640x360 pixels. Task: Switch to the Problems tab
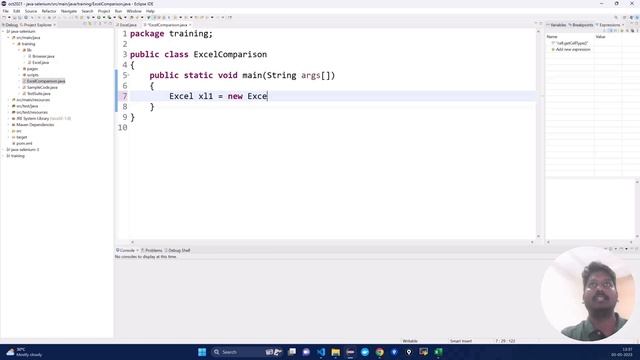coord(152,250)
